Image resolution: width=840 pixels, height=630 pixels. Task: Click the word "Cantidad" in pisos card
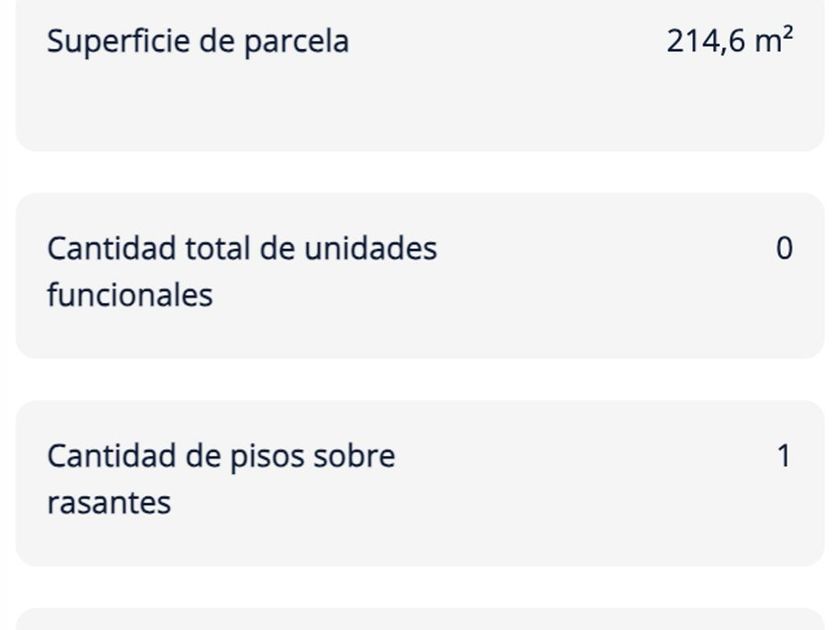[99, 456]
